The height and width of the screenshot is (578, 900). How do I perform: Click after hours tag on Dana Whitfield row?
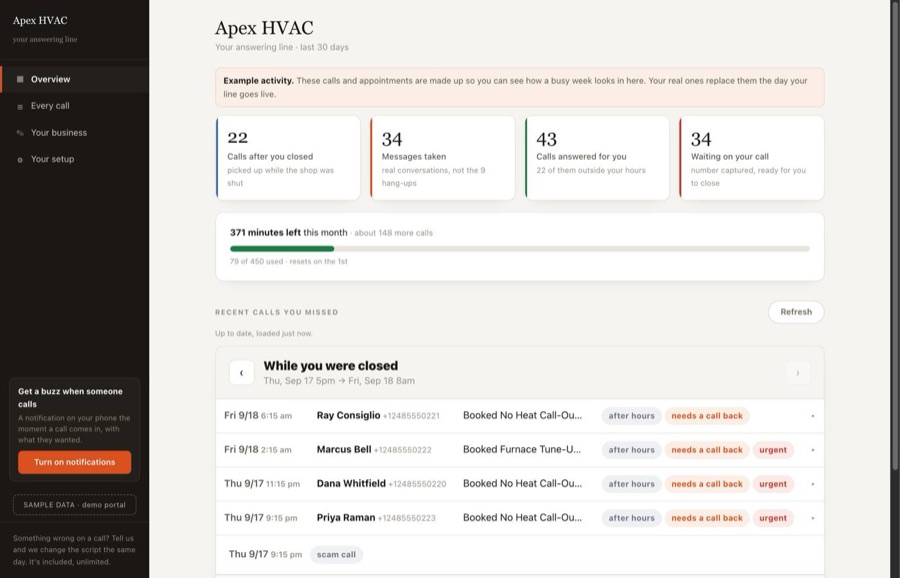pyautogui.click(x=631, y=484)
